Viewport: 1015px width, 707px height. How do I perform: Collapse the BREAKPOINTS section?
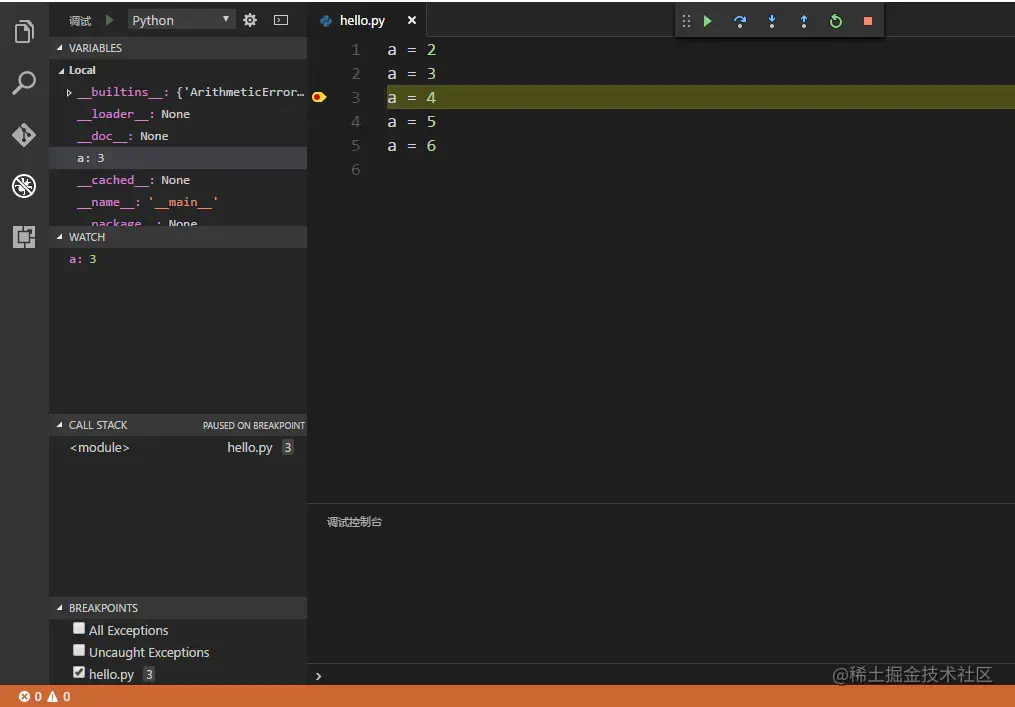pyautogui.click(x=60, y=608)
